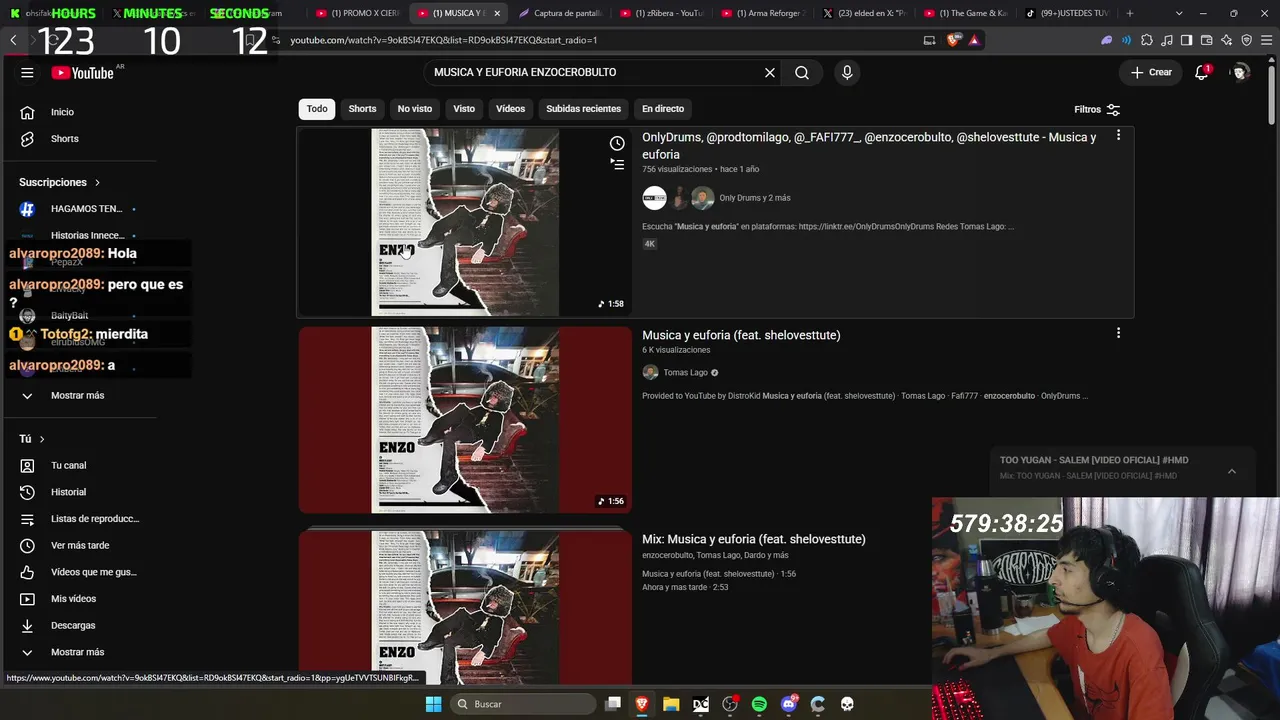Switch to the 'PROMO X CIERRE' tab
This screenshot has width=1280, height=720.
tap(356, 13)
